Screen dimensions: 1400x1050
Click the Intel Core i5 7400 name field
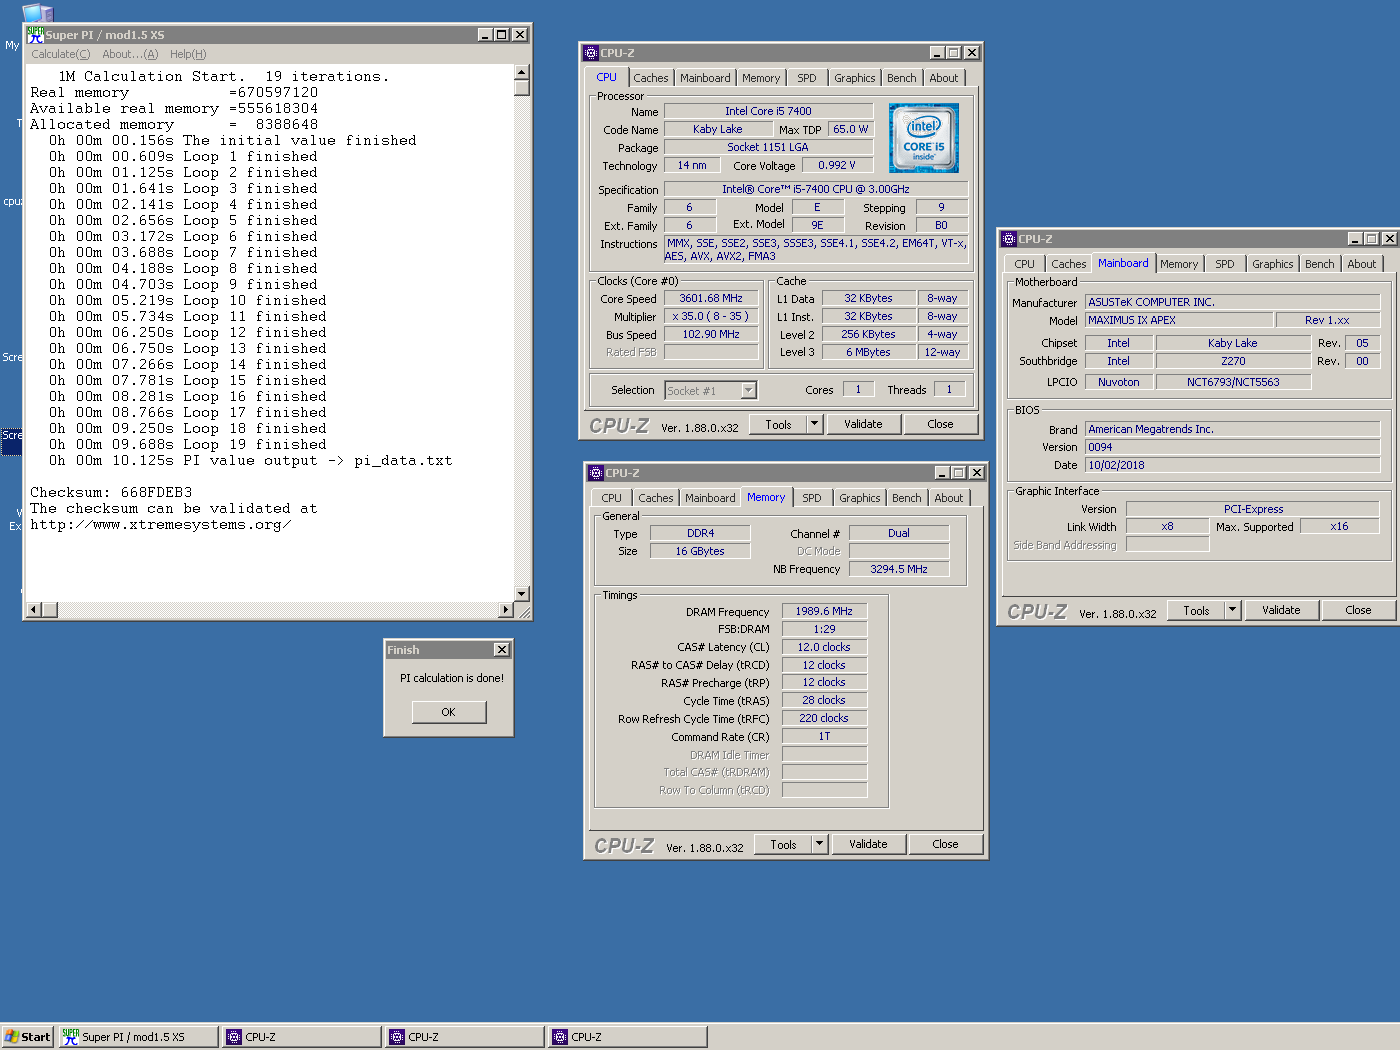pos(768,111)
